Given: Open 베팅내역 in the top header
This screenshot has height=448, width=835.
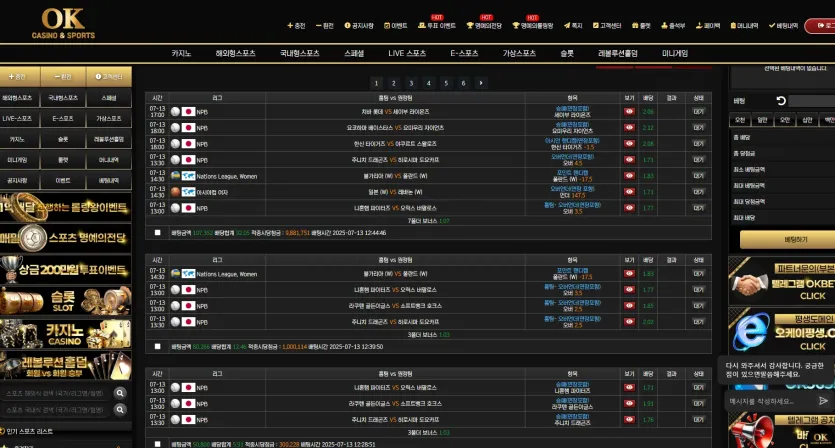Looking at the screenshot, I should click(783, 26).
